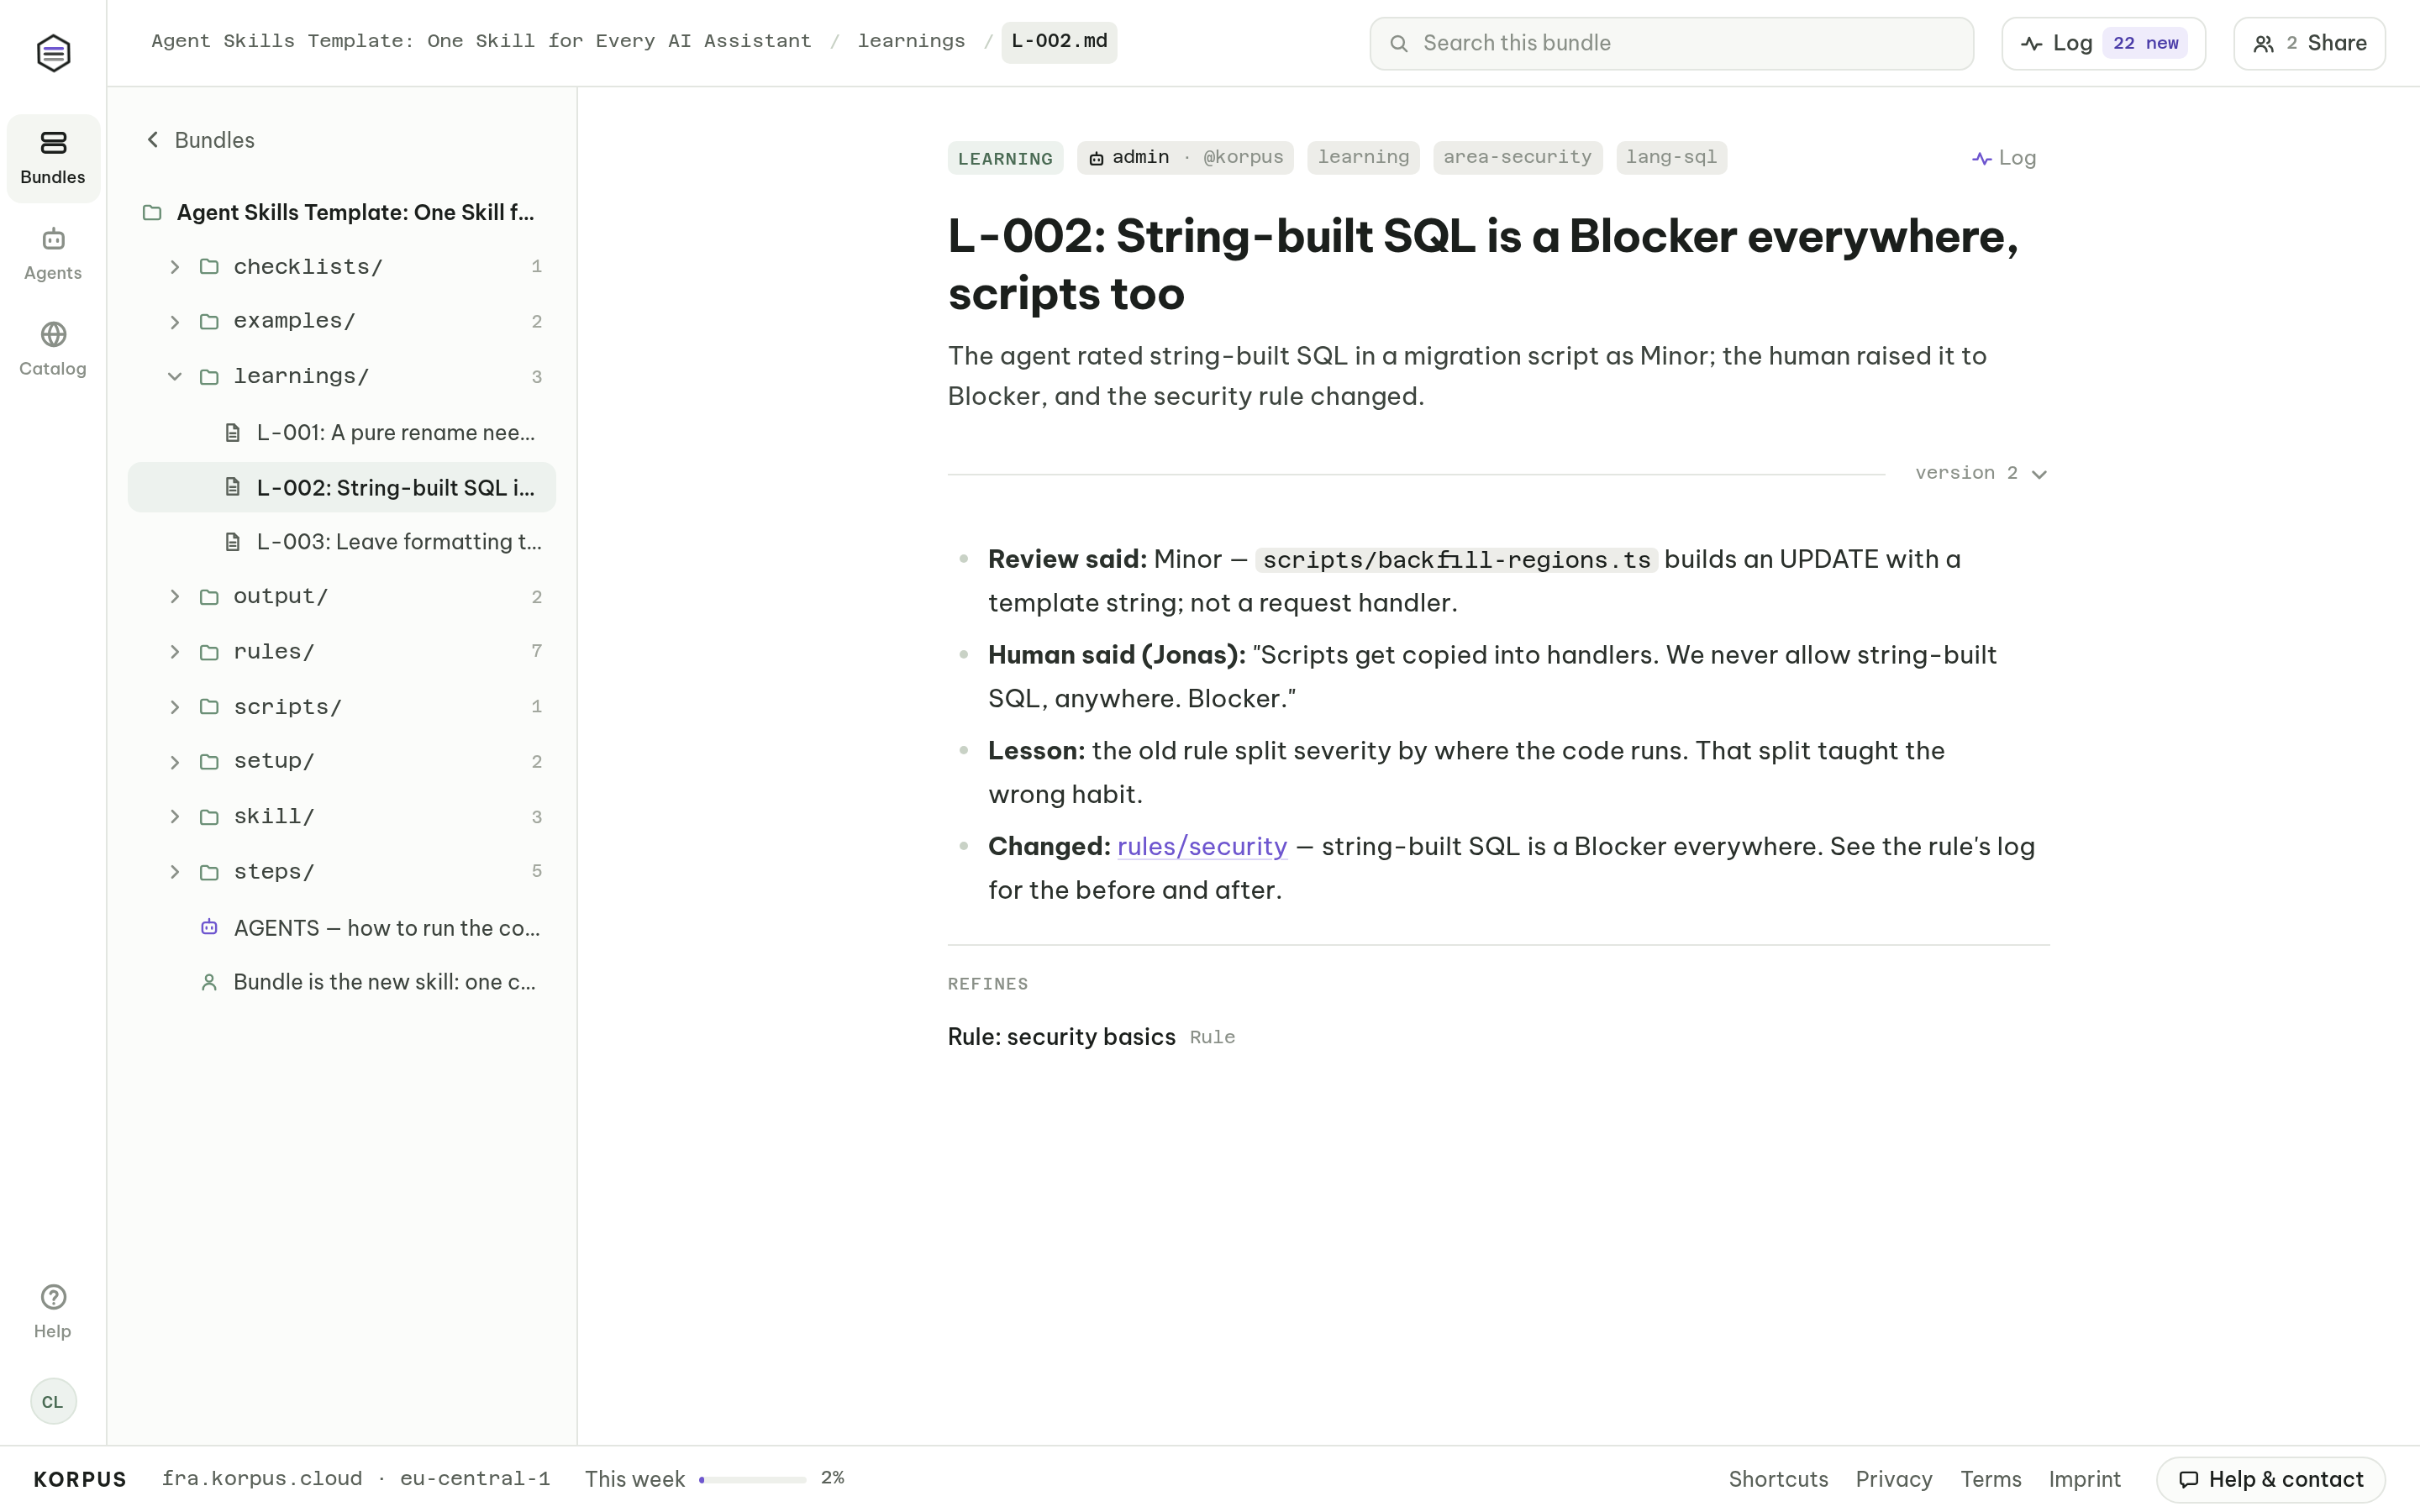The image size is (2420, 1512).
Task: Collapse the learnings/ folder
Action: (175, 377)
